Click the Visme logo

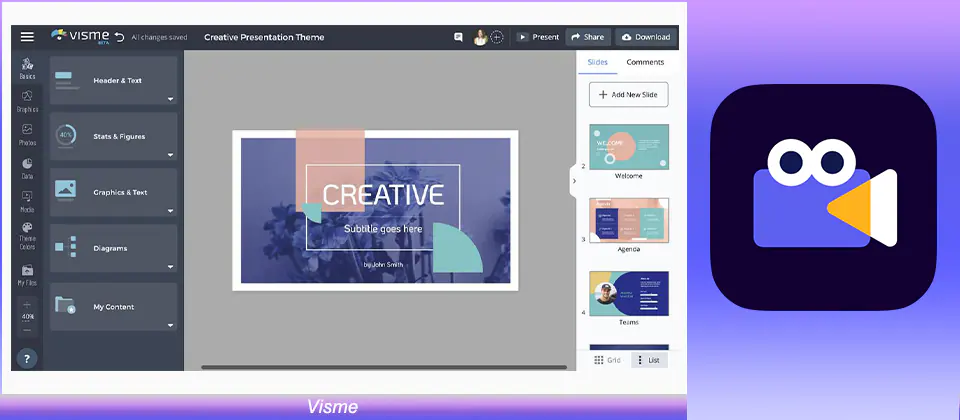tap(80, 36)
